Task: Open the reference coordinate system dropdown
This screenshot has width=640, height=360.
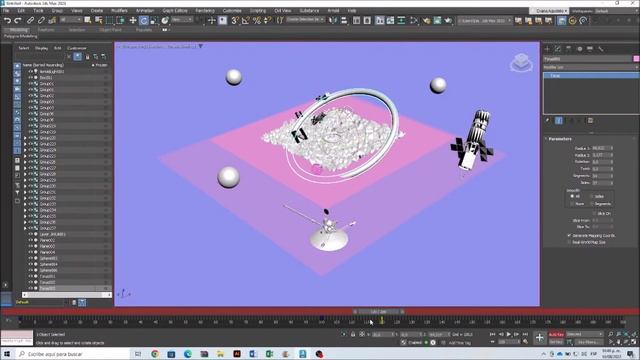Action: 182,20
